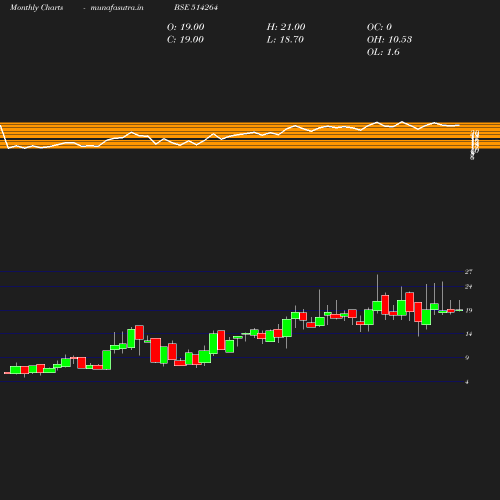Click the BSE 514264 symbol label
The image size is (500, 500).
pyautogui.click(x=196, y=7)
